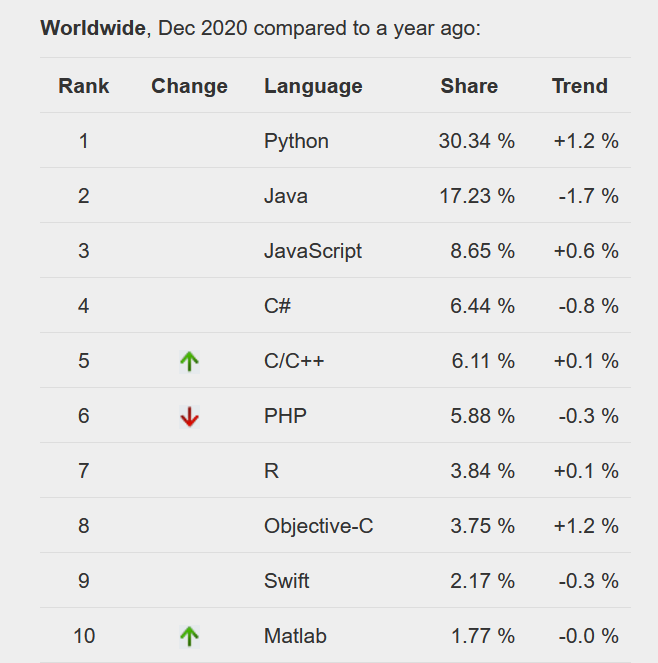658x663 pixels.
Task: Click the Change column header
Action: [x=189, y=86]
